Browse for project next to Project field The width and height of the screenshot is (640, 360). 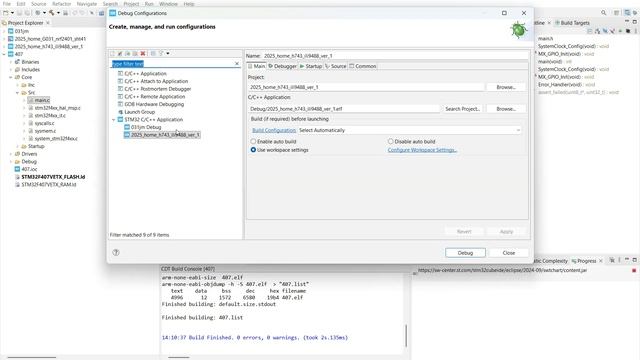tap(506, 87)
